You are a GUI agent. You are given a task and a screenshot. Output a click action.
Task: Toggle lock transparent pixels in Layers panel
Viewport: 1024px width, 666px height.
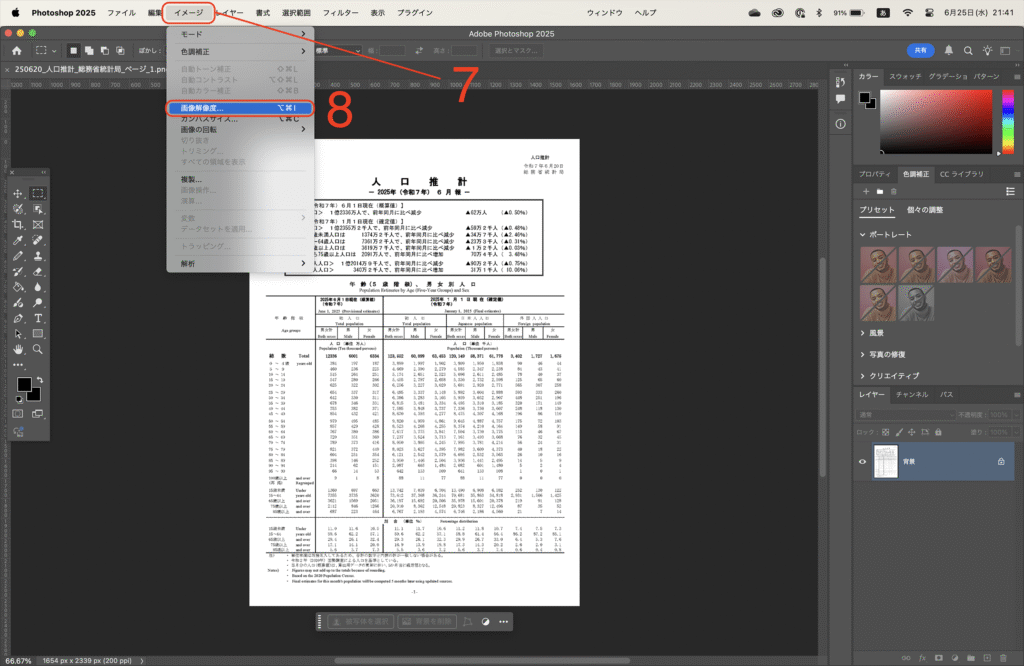click(x=886, y=432)
